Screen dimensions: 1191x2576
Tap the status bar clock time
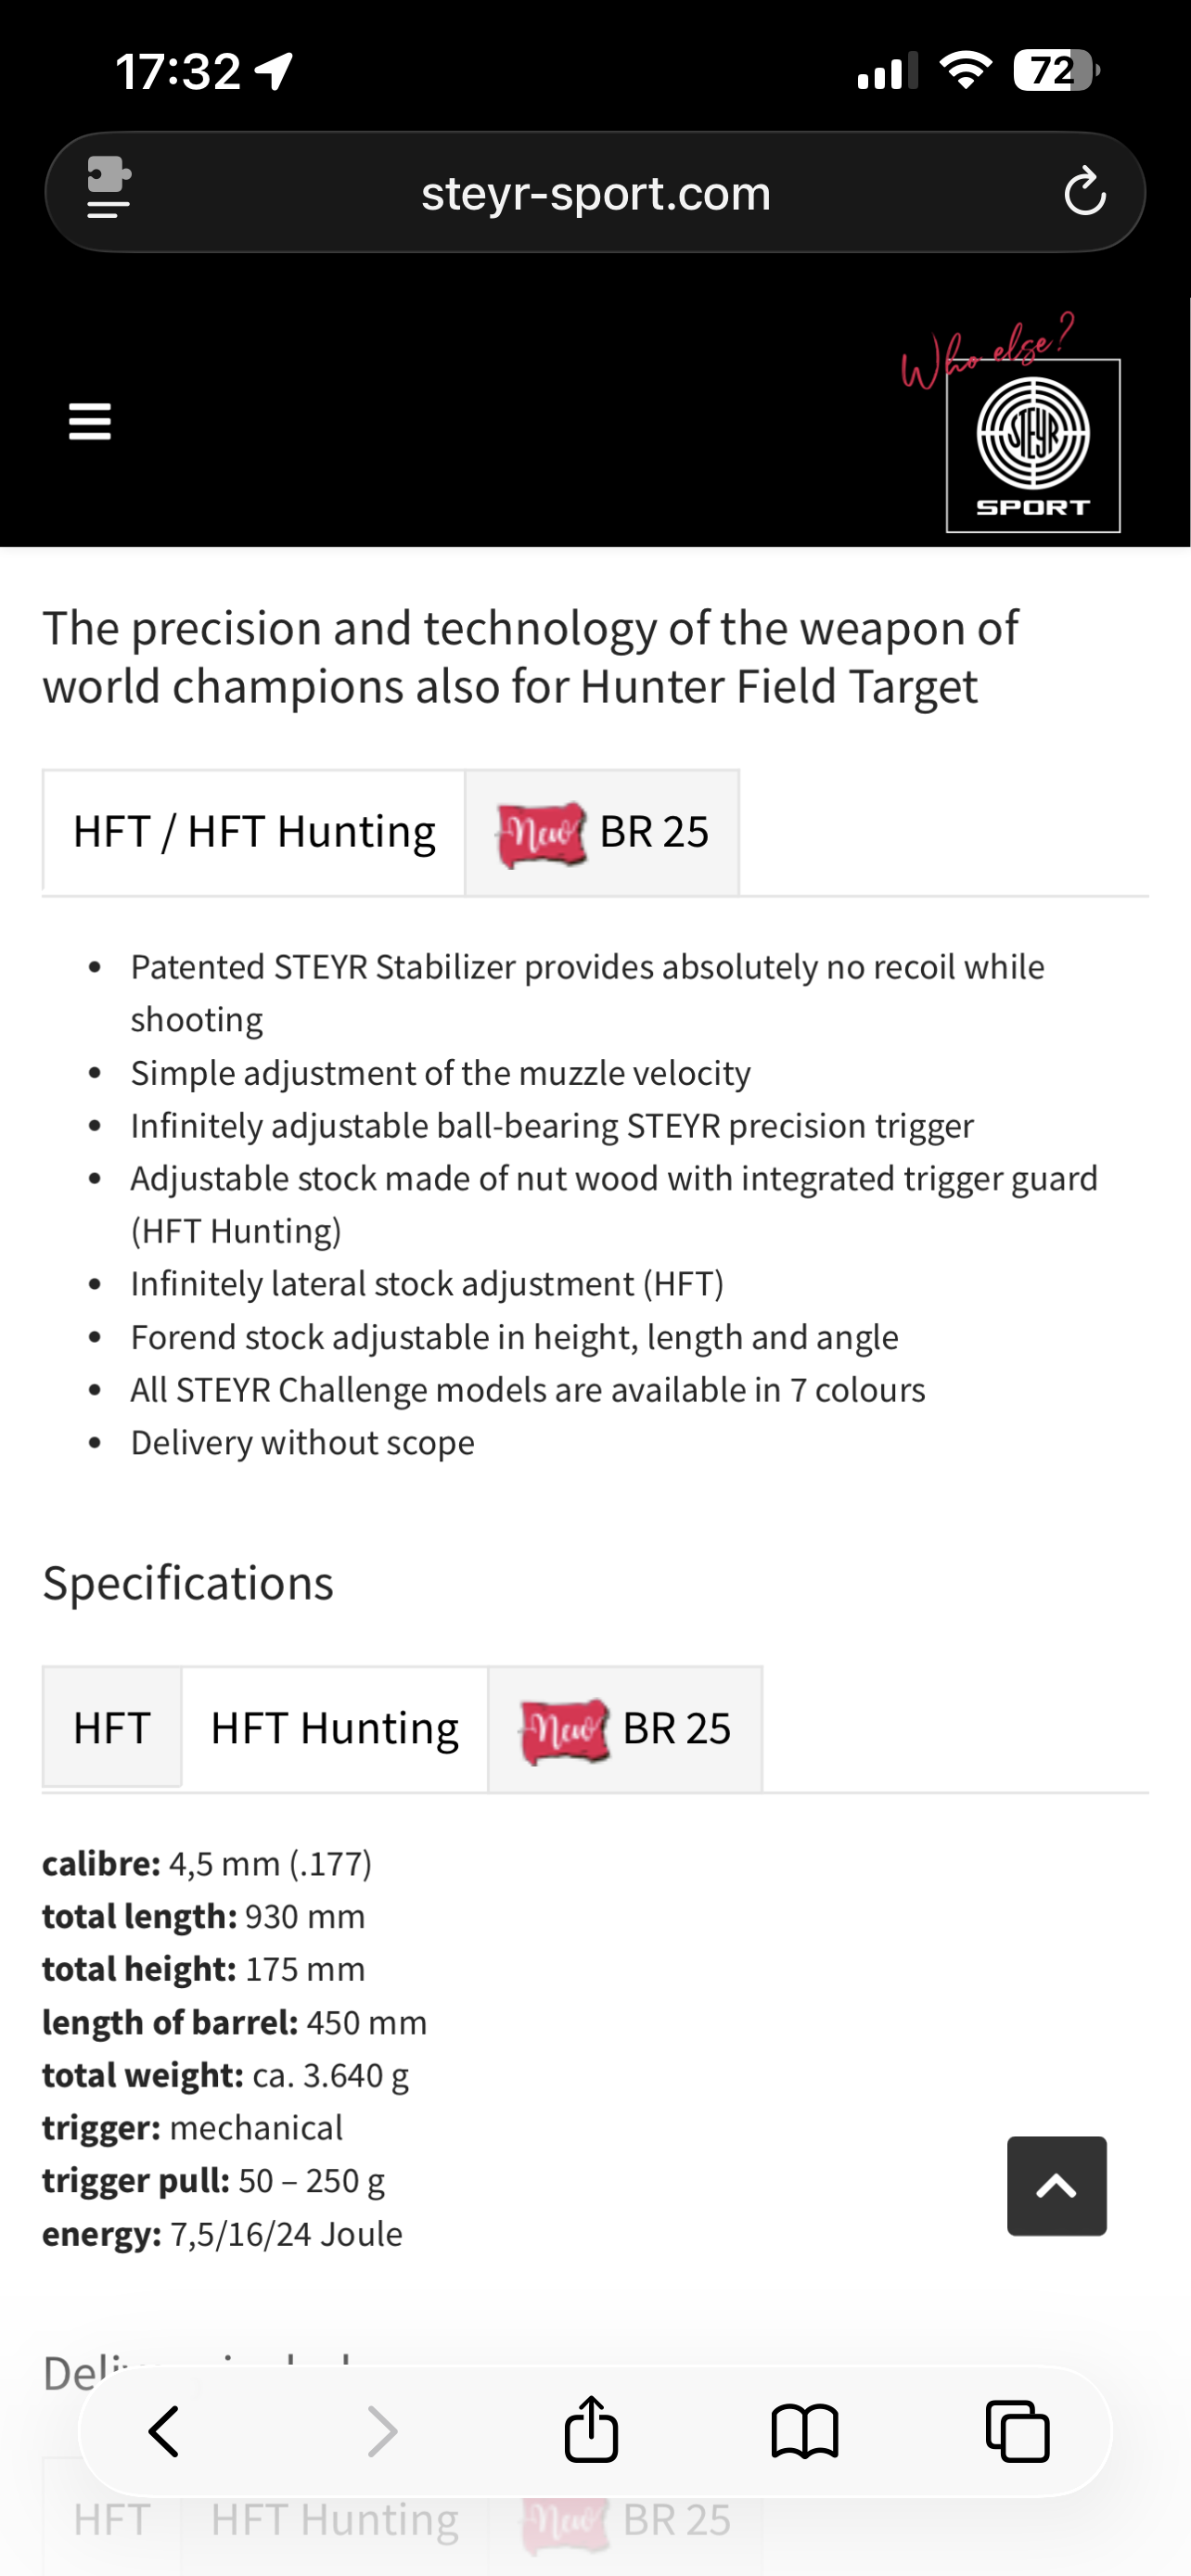178,71
